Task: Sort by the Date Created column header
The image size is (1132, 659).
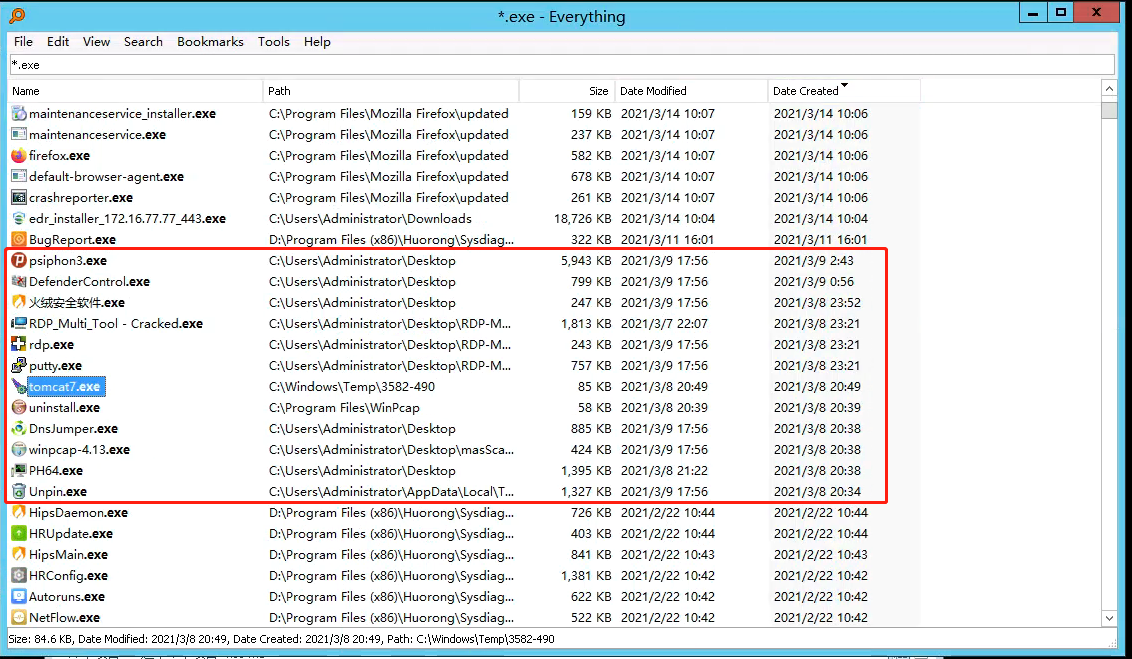Action: pyautogui.click(x=805, y=91)
